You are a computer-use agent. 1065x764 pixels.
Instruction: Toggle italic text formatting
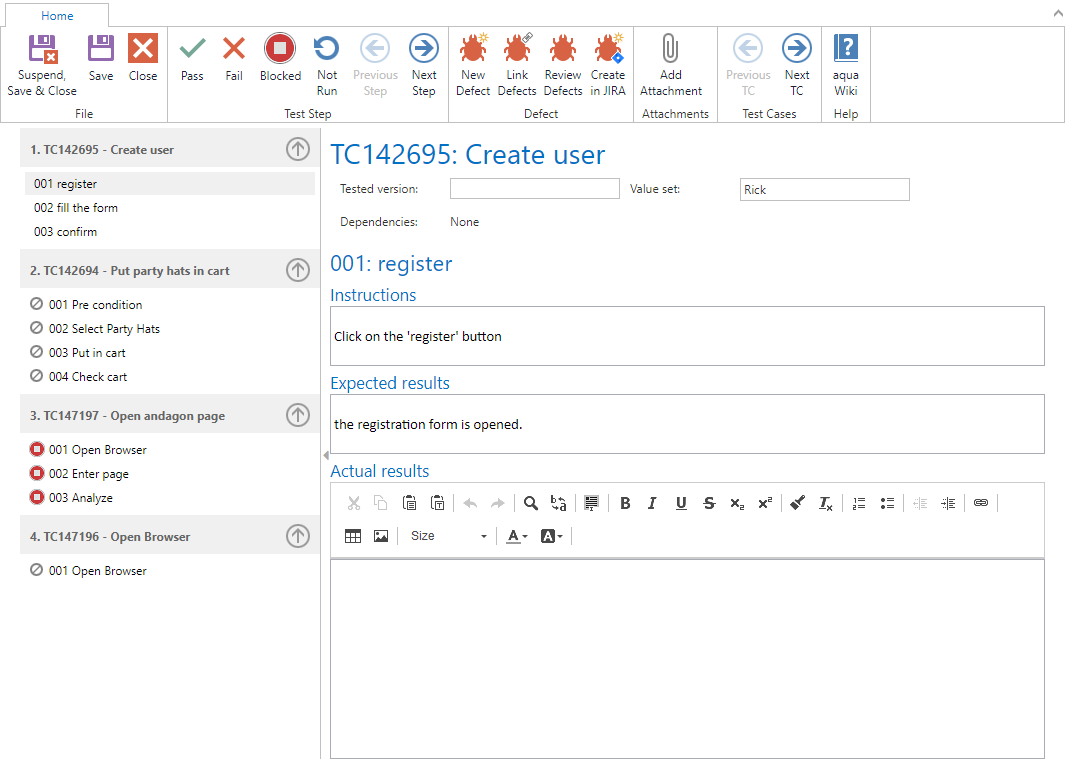tap(652, 504)
